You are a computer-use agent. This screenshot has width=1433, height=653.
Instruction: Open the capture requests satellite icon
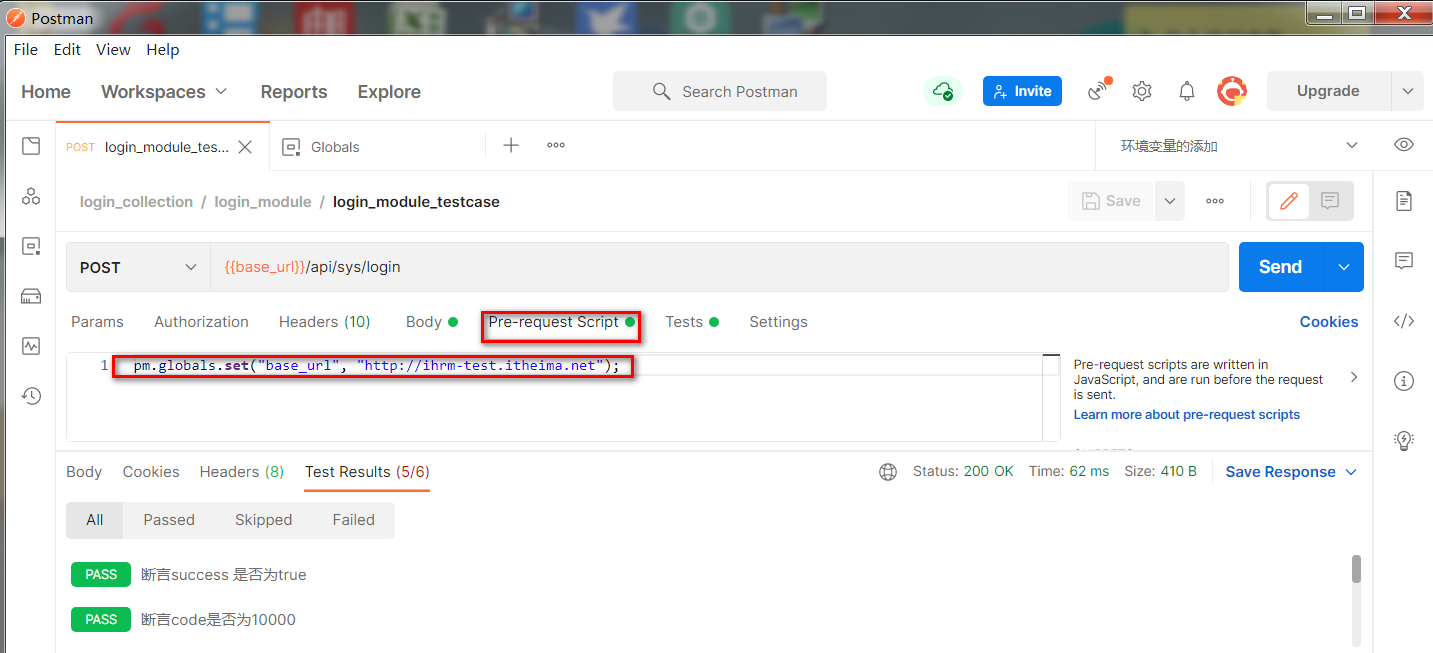pyautogui.click(x=1100, y=91)
